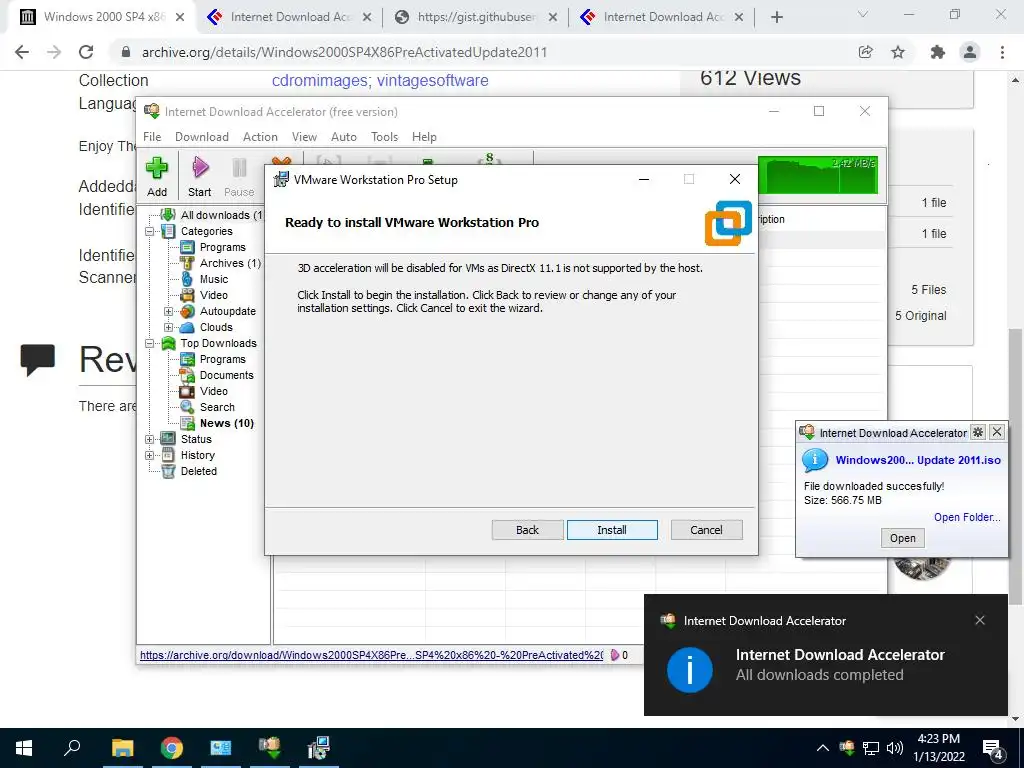Viewport: 1024px width, 768px height.
Task: Select the Clouds tree item
Action: click(x=216, y=327)
